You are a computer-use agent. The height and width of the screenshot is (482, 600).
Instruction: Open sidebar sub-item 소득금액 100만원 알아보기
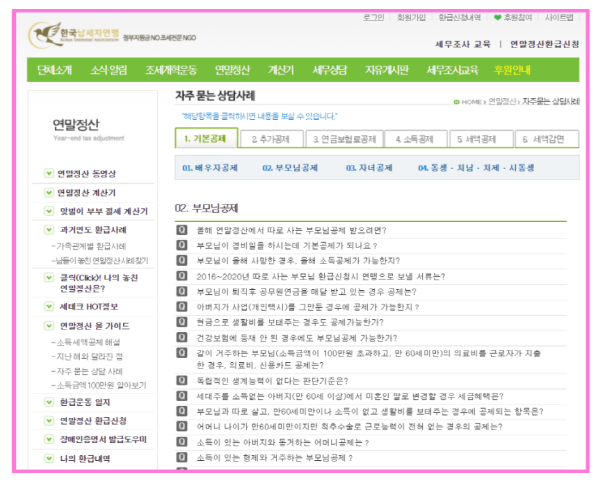coord(99,385)
